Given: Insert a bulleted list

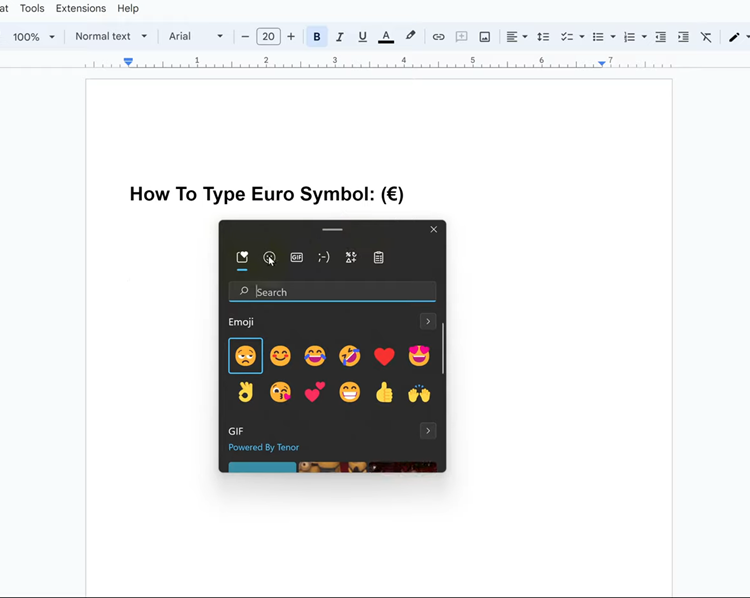Looking at the screenshot, I should pos(598,37).
